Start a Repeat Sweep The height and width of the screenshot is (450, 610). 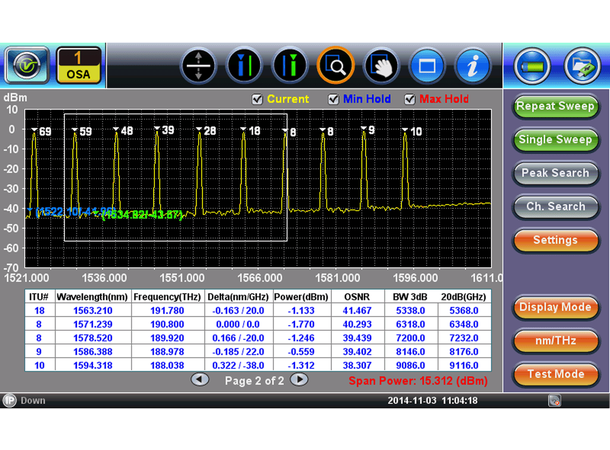(x=555, y=106)
